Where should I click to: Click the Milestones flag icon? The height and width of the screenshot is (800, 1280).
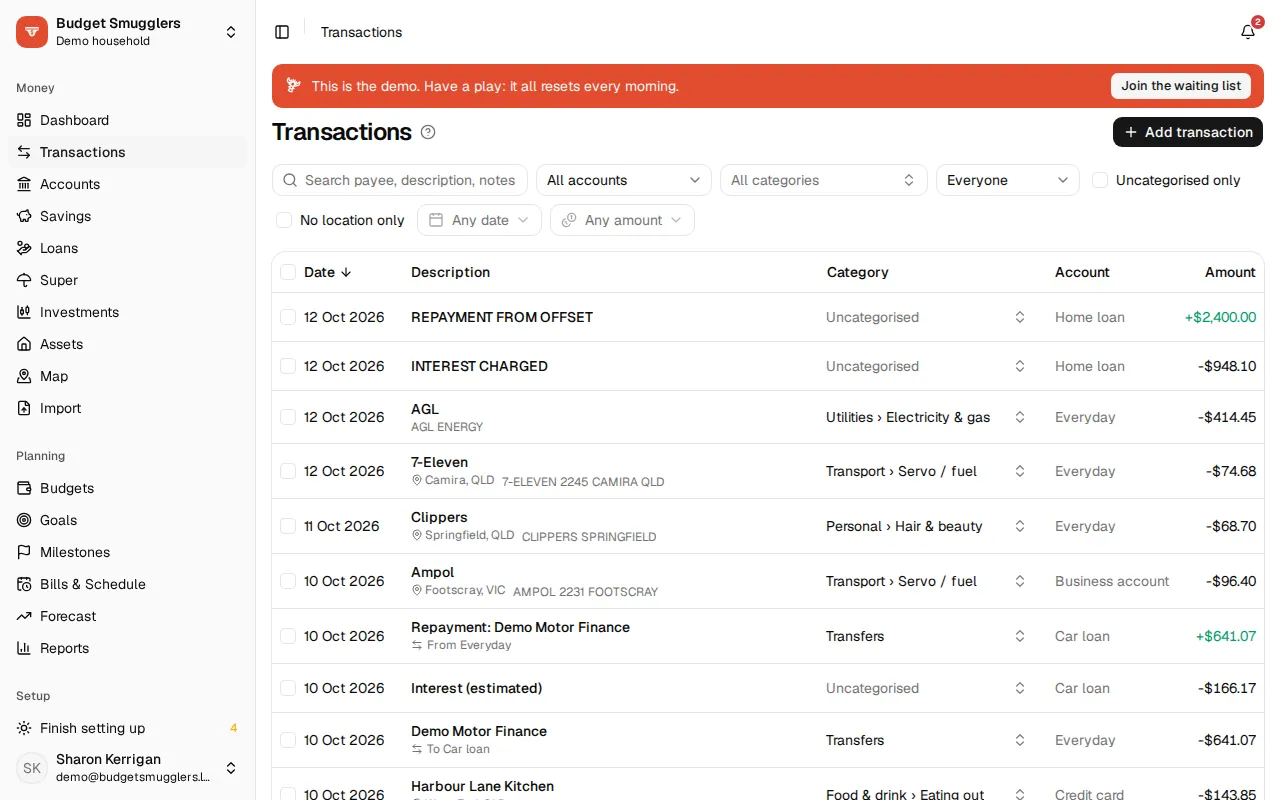click(24, 552)
